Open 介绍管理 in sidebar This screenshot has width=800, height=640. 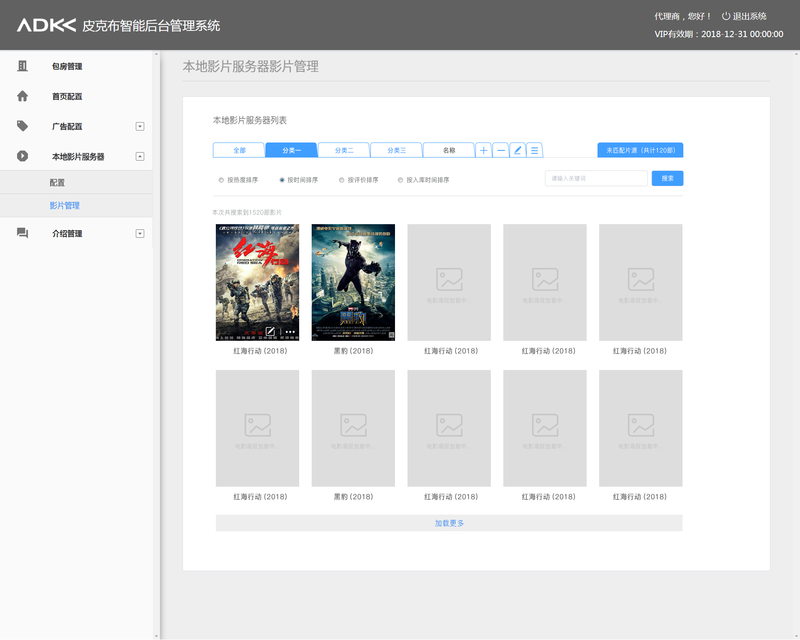pos(67,234)
